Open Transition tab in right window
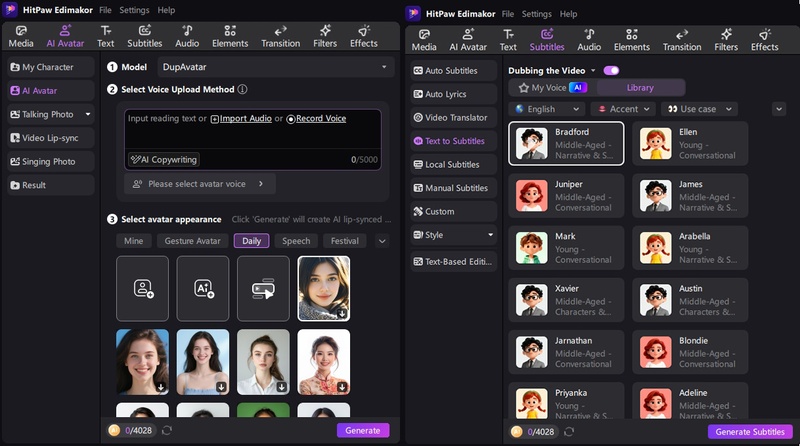 point(682,40)
